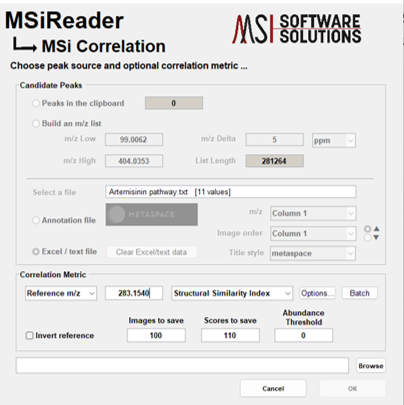Click the Options... button

click(x=317, y=293)
